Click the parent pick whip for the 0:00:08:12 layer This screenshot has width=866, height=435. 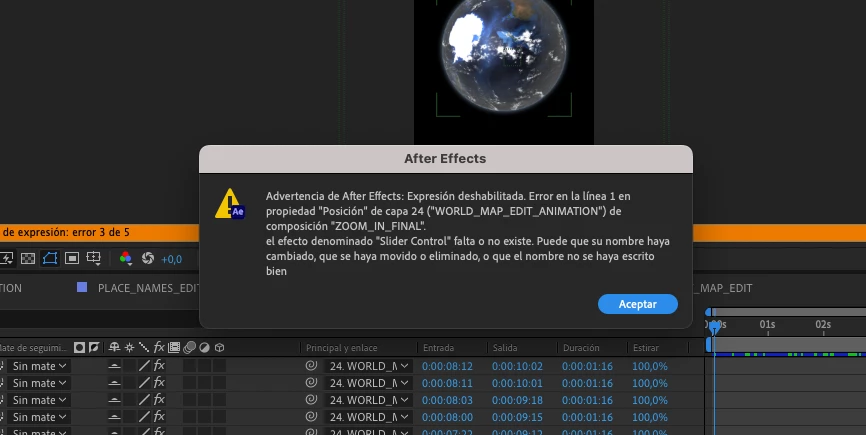311,365
